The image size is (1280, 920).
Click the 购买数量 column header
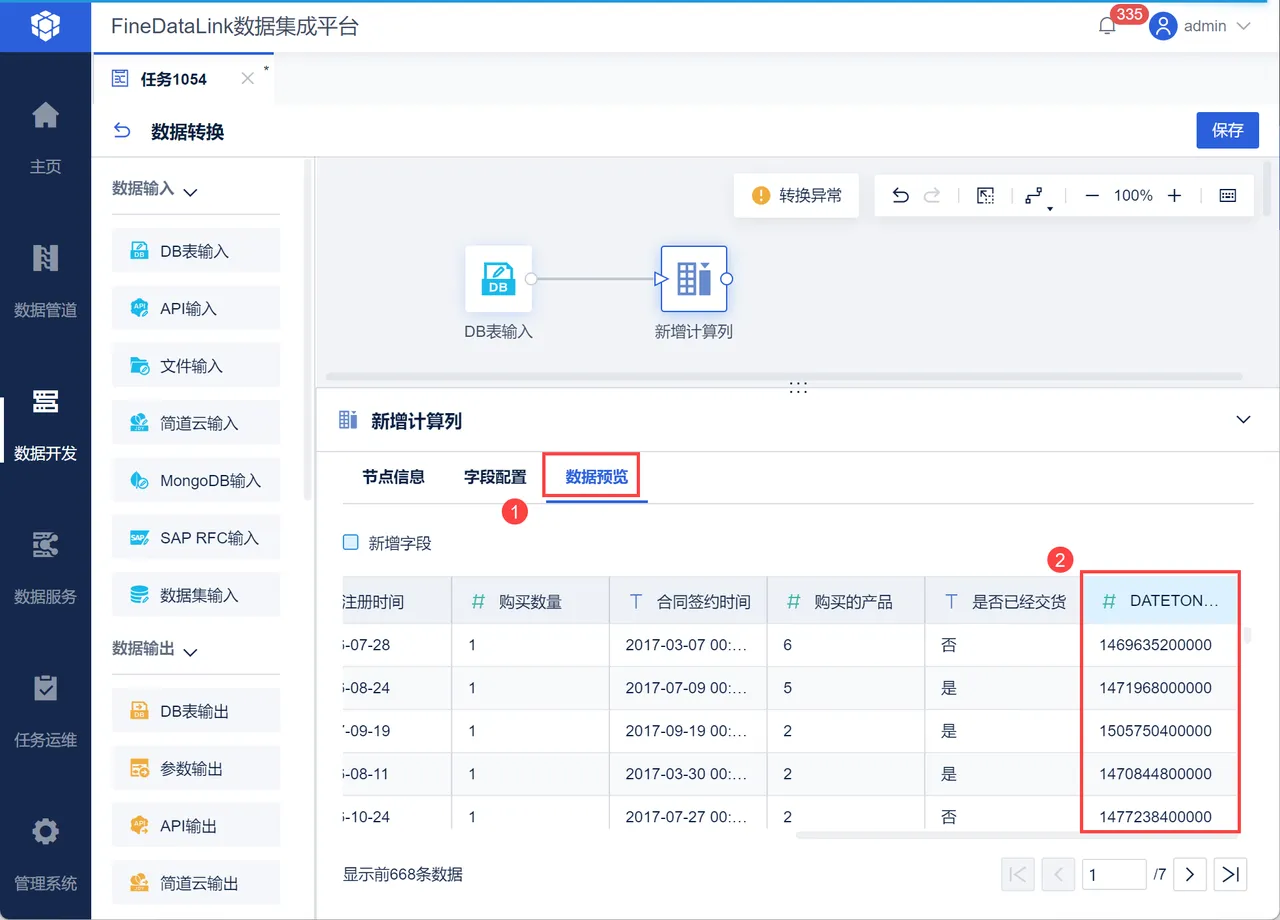click(x=530, y=601)
